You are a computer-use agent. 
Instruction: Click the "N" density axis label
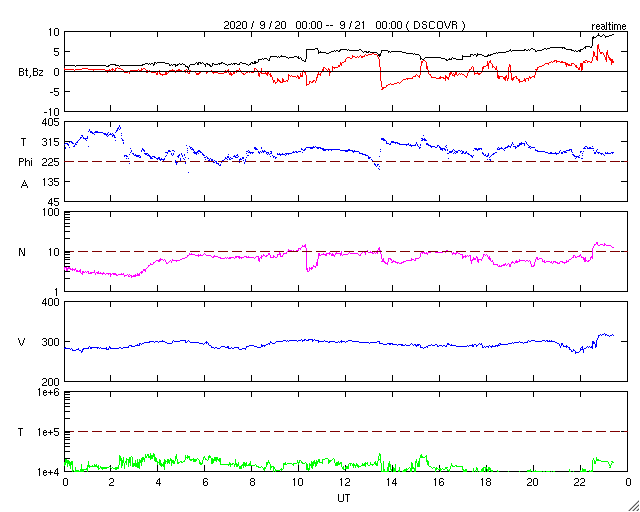(x=22, y=252)
